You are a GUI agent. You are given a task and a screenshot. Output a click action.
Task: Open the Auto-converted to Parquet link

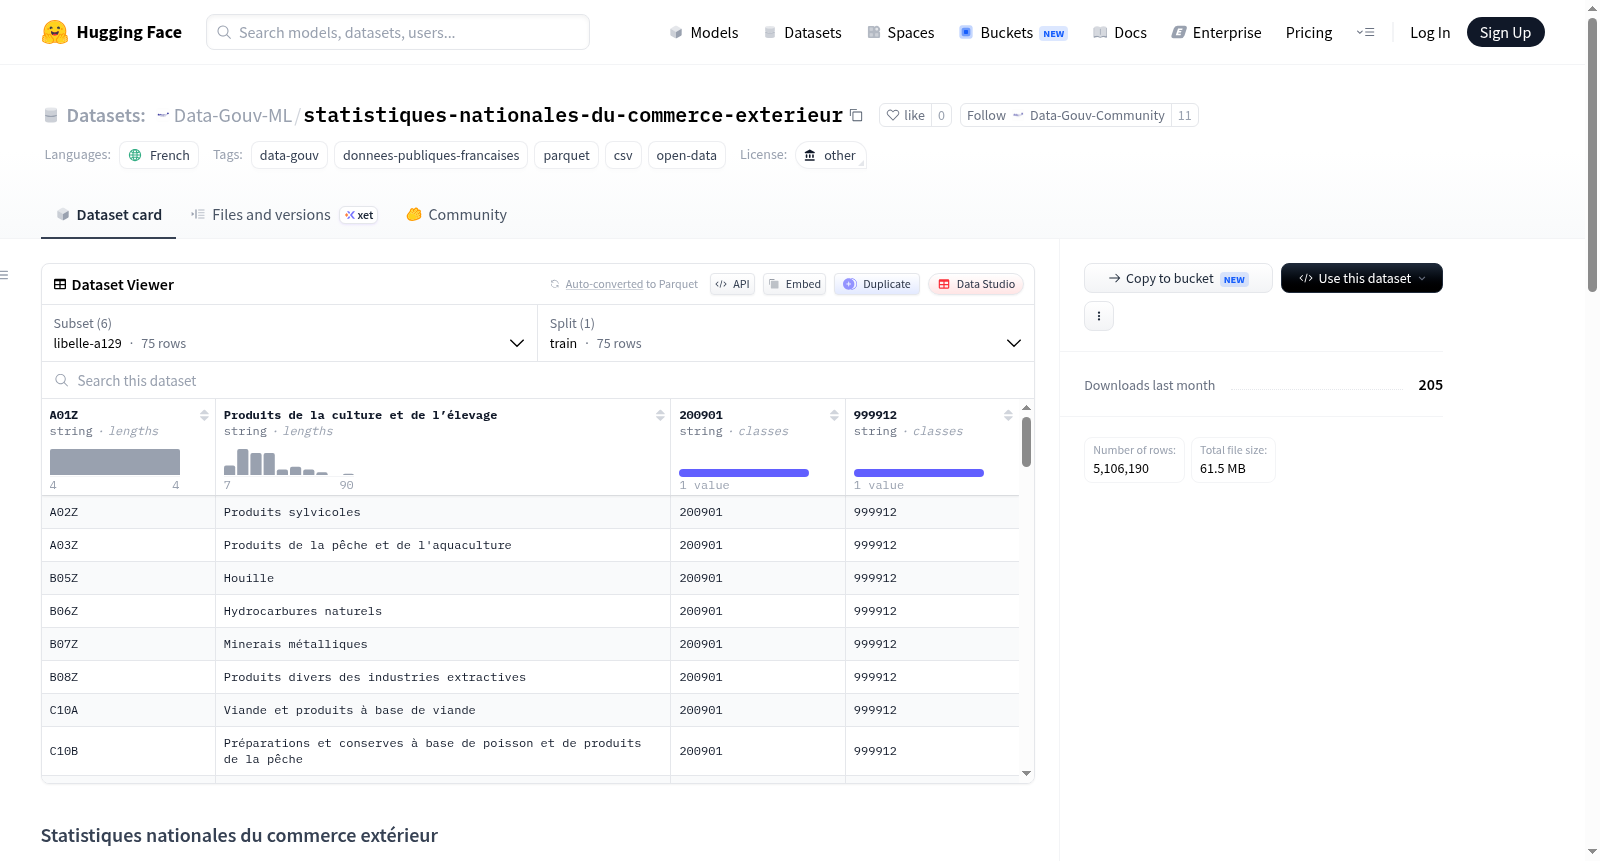[x=631, y=284]
